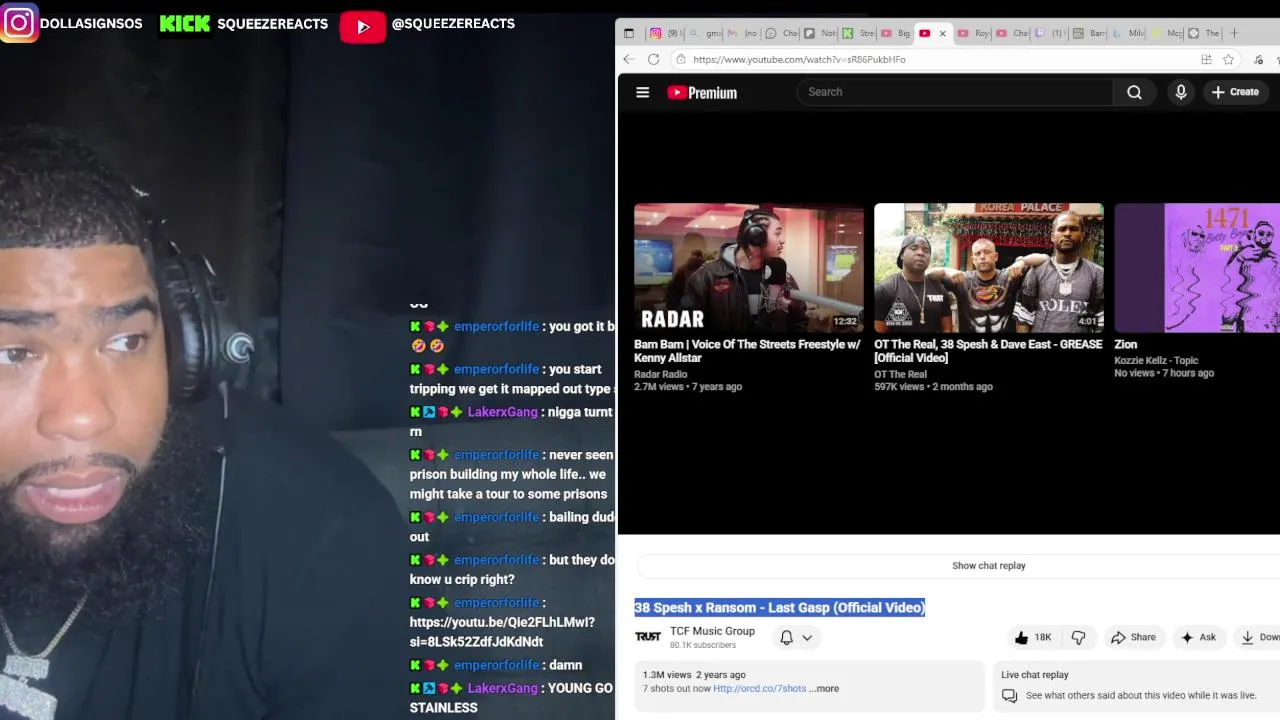
Task: Open OT The Real GREASE video title
Action: 988,351
